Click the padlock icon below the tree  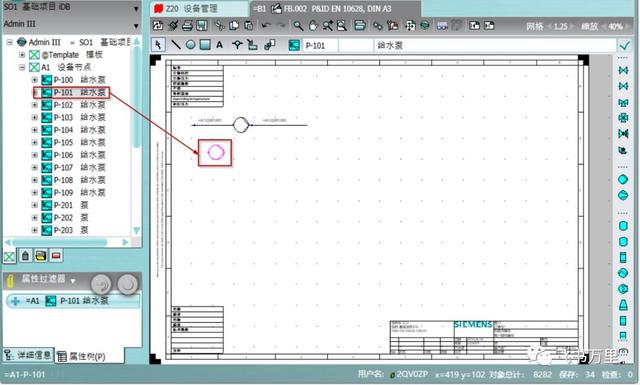(x=25, y=256)
